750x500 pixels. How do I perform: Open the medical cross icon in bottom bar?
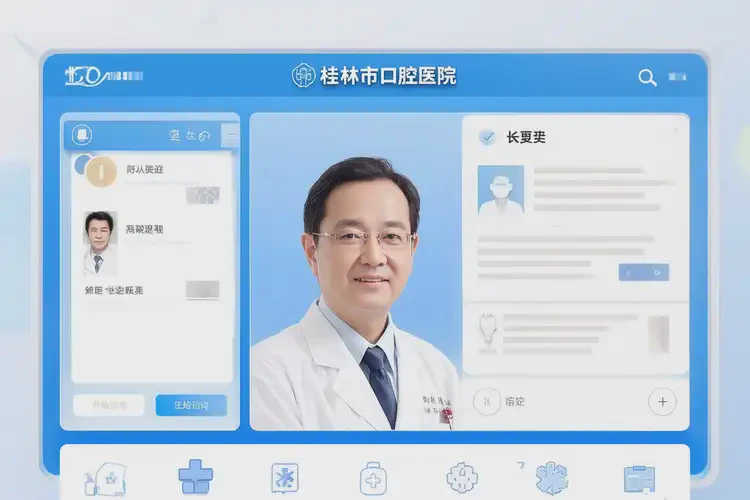tap(195, 476)
